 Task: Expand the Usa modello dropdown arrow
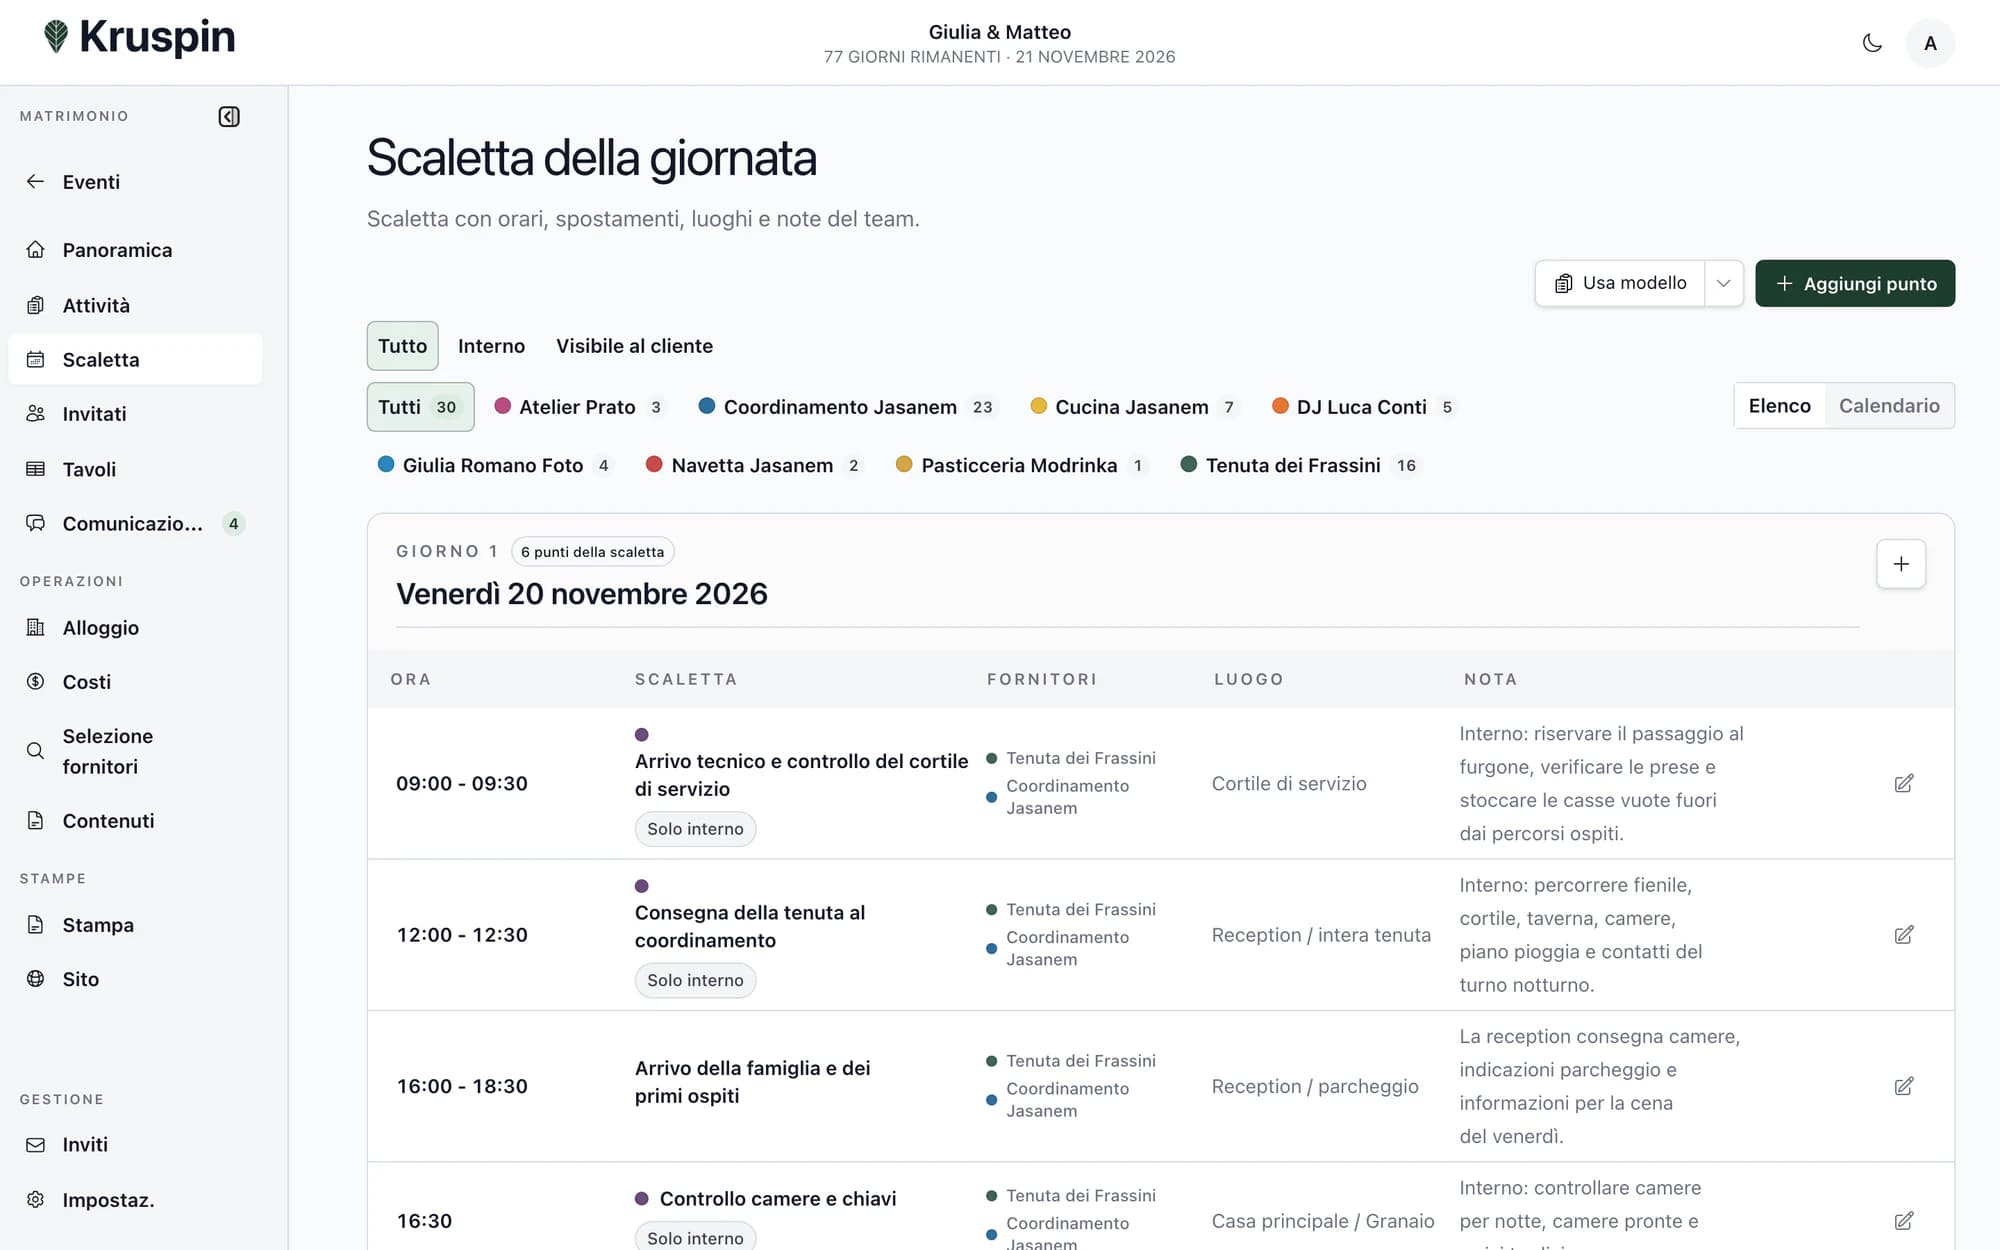pos(1723,284)
